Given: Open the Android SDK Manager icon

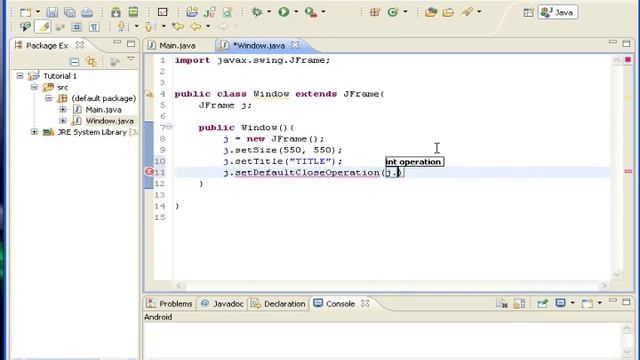Looking at the screenshot, I should click(116, 12).
